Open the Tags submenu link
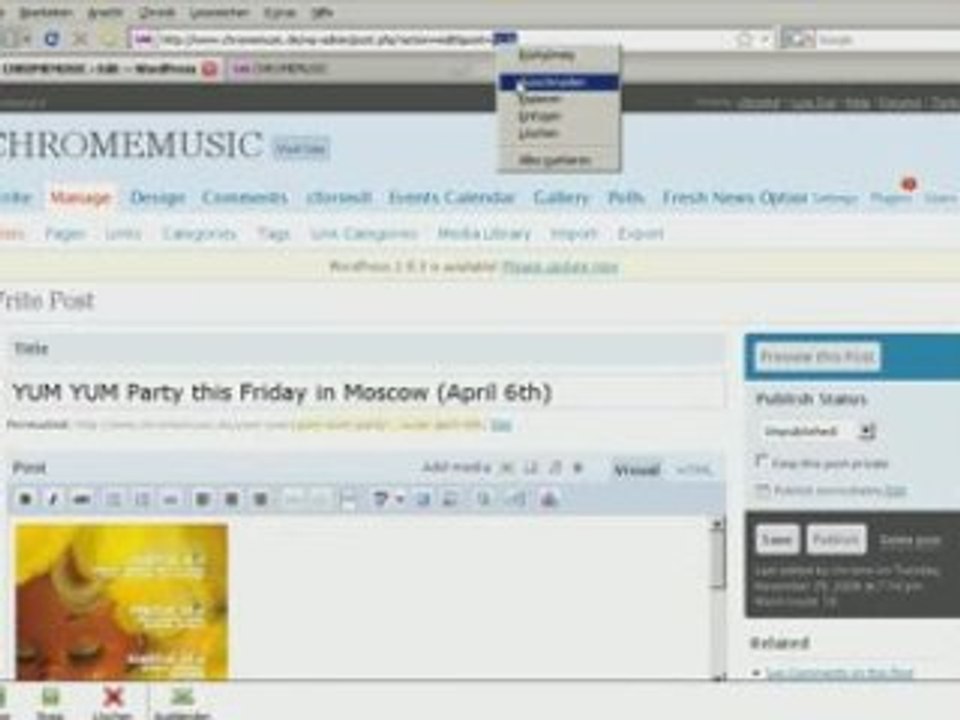 [273, 234]
